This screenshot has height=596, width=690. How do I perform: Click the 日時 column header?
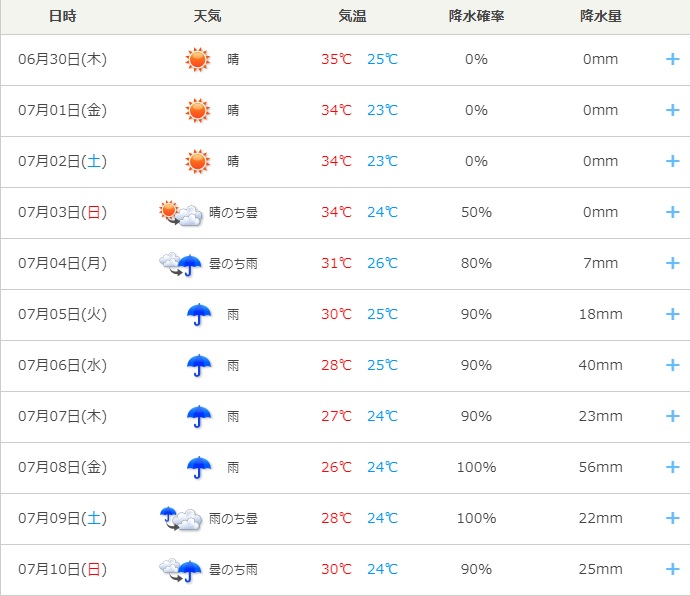(x=62, y=17)
